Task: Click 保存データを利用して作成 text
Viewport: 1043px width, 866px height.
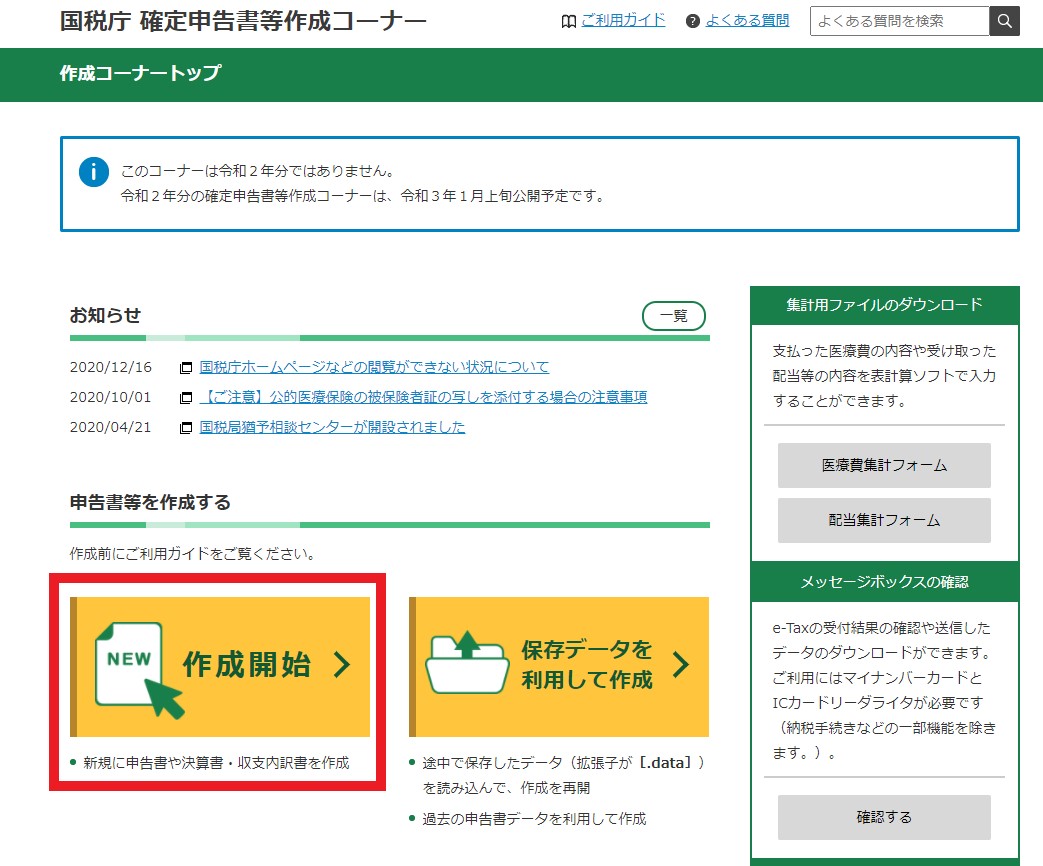Action: point(587,664)
